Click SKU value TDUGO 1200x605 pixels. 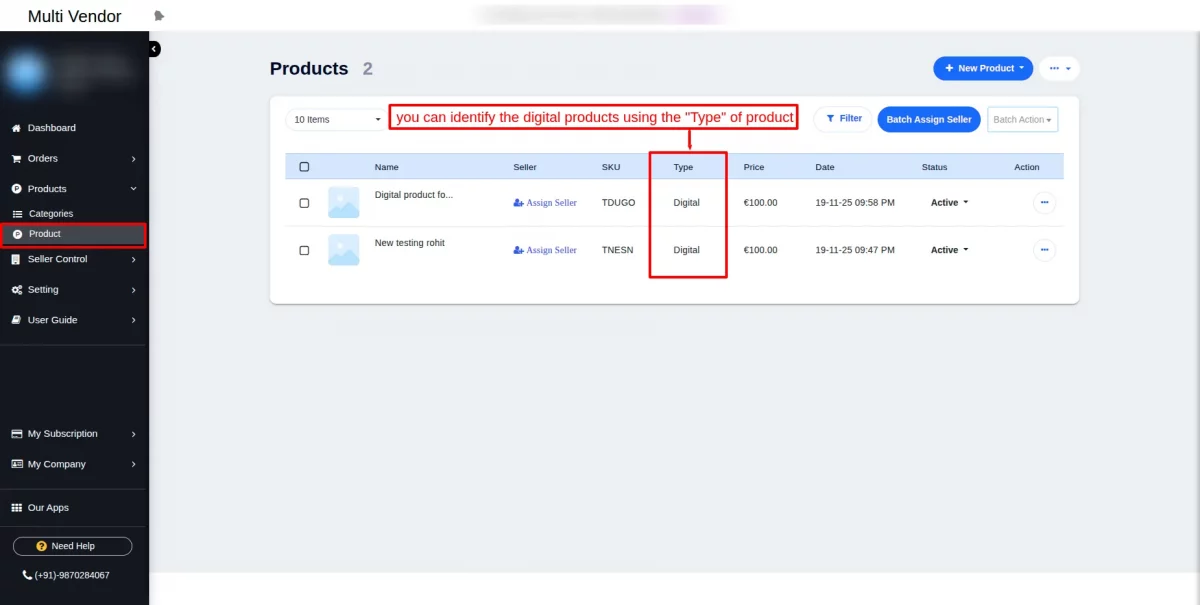tap(618, 203)
